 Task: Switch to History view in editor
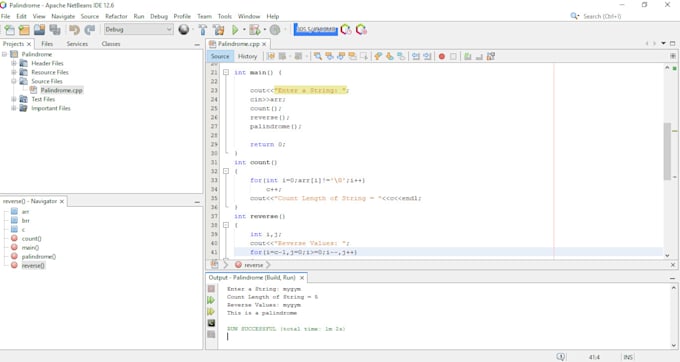(248, 56)
